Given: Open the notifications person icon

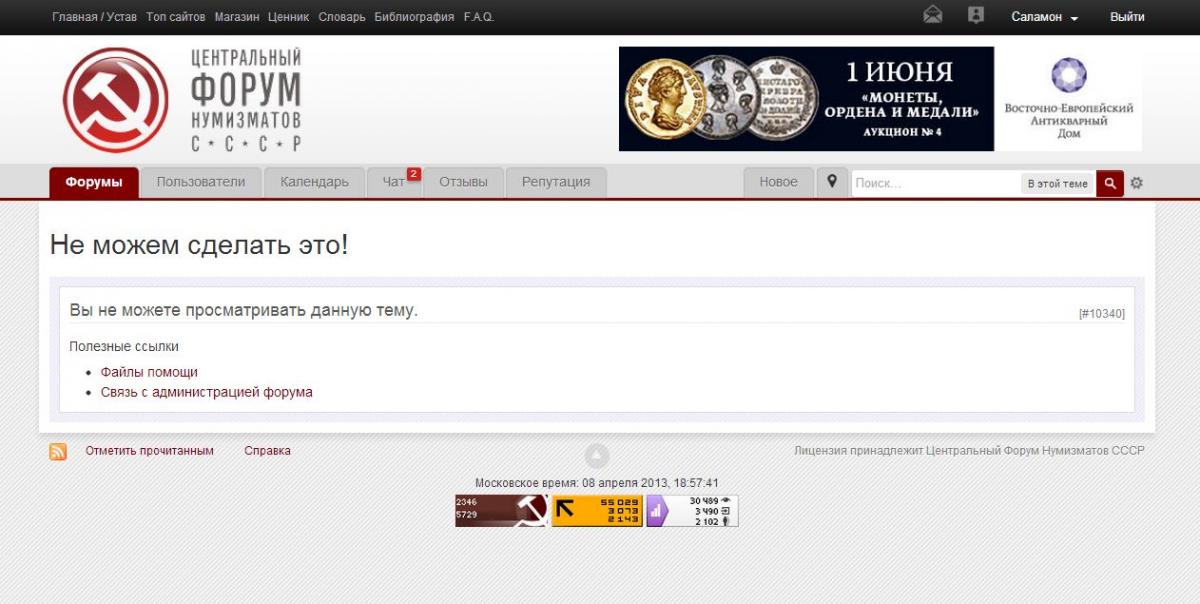Looking at the screenshot, I should pos(976,15).
